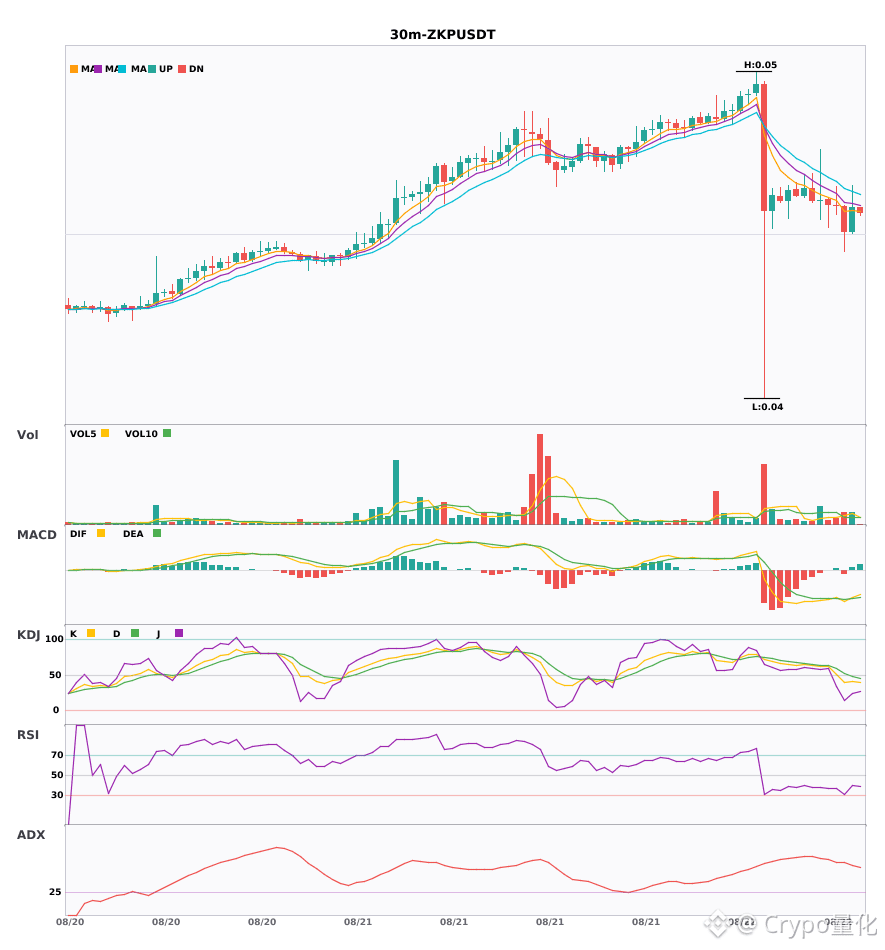
Task: Click the DIF legend text
Action: click(x=78, y=534)
